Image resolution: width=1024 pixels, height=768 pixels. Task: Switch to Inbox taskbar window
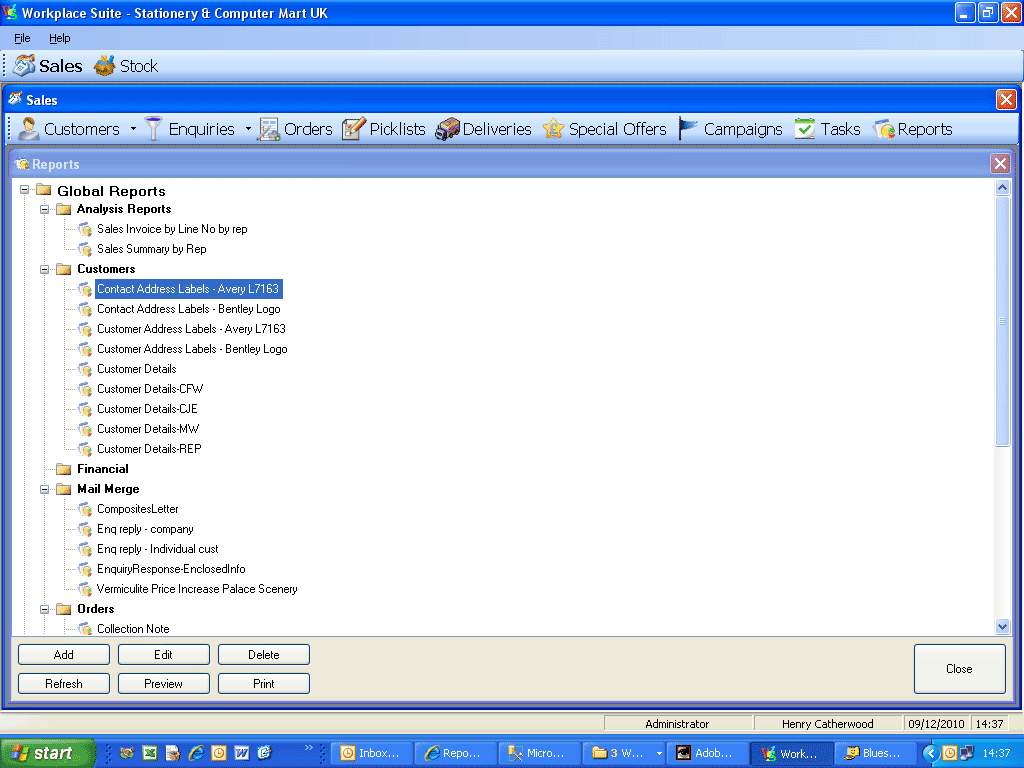tap(372, 753)
